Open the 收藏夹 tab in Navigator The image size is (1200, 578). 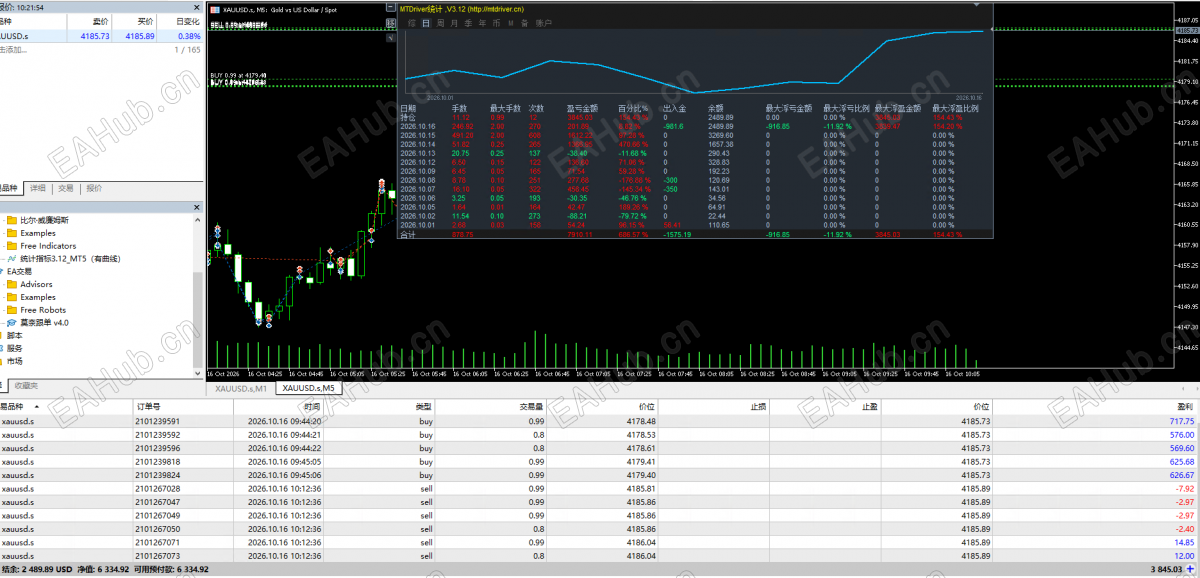pyautogui.click(x=26, y=385)
